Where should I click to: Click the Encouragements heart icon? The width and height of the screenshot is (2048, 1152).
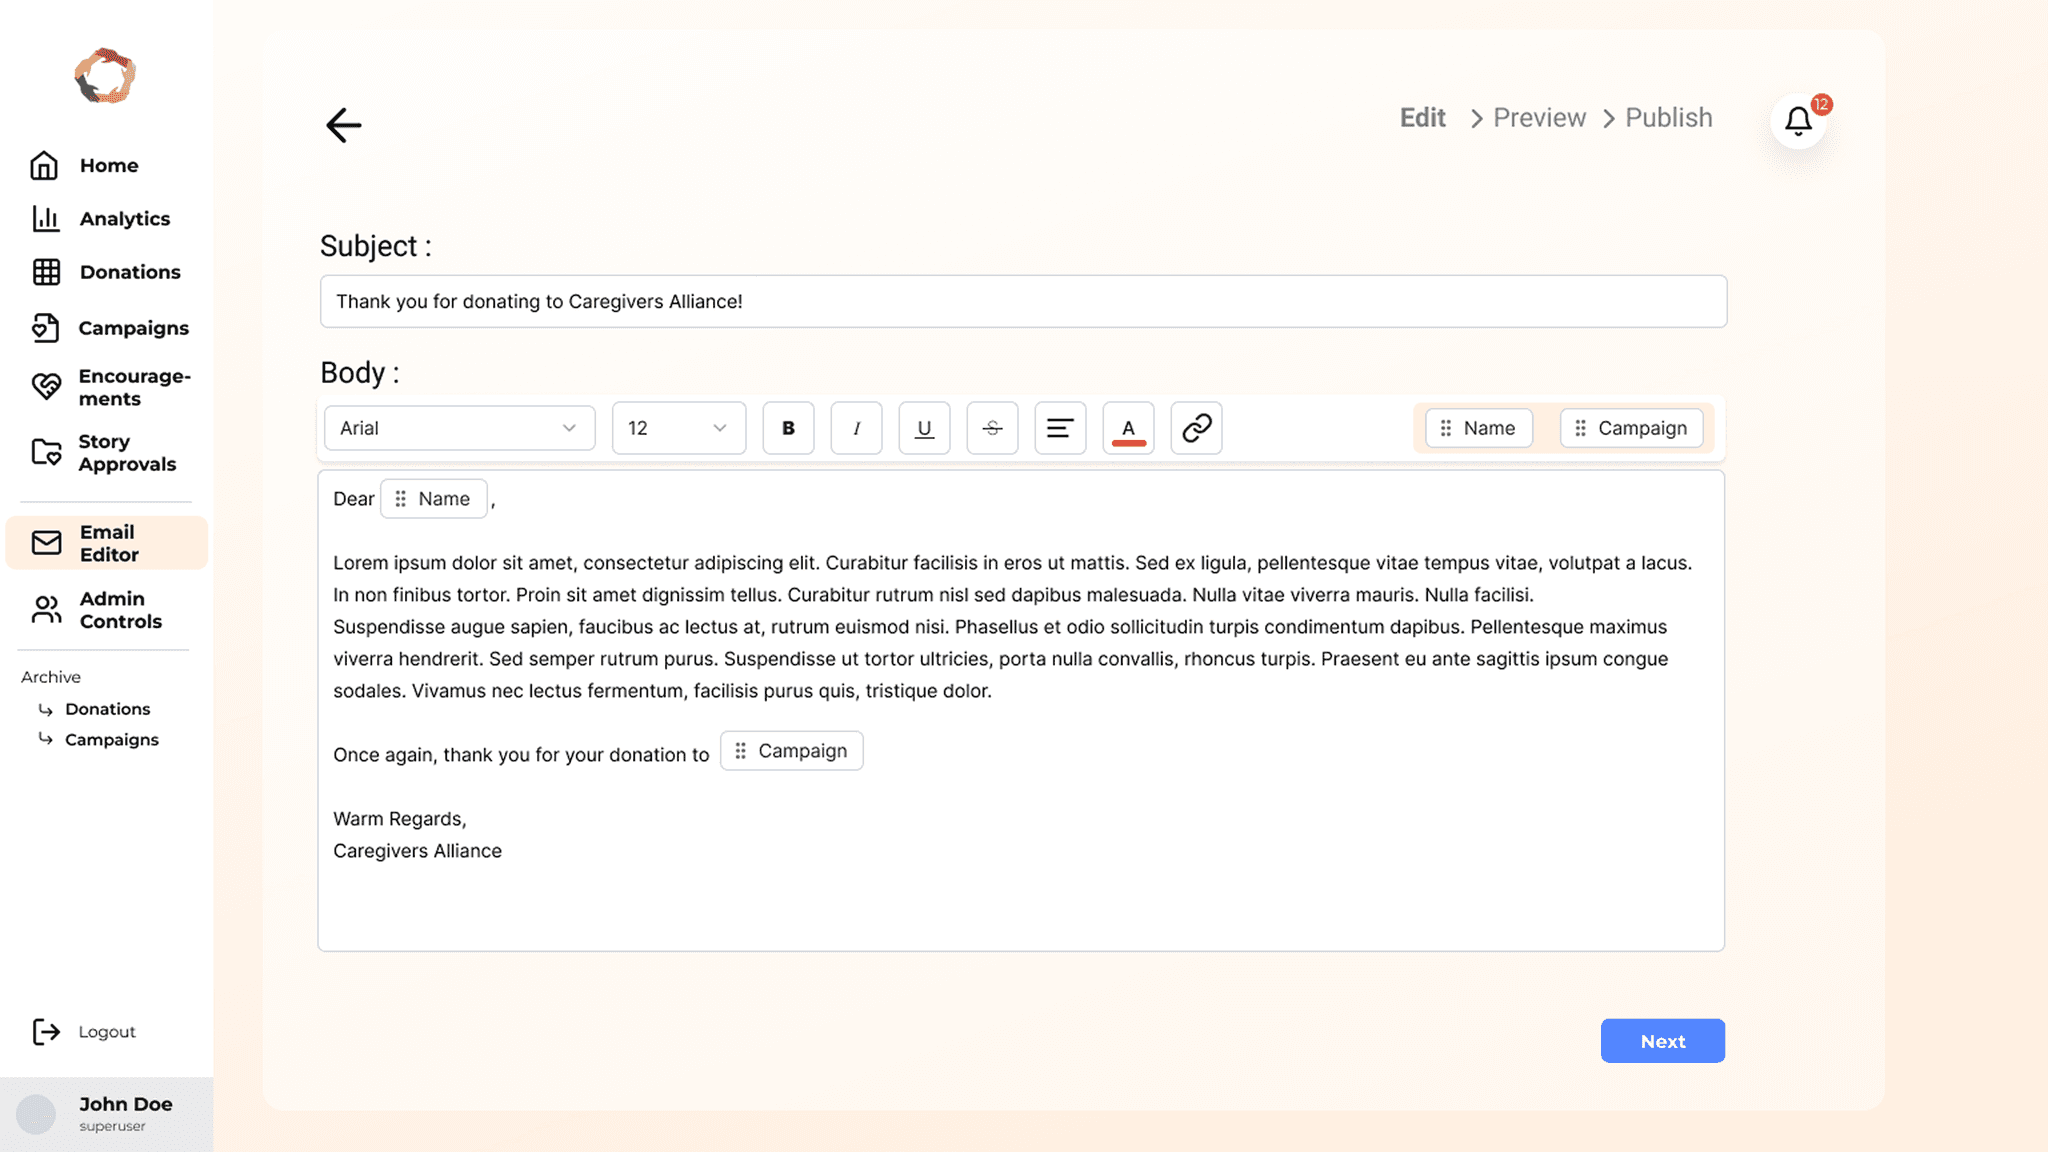pyautogui.click(x=46, y=387)
